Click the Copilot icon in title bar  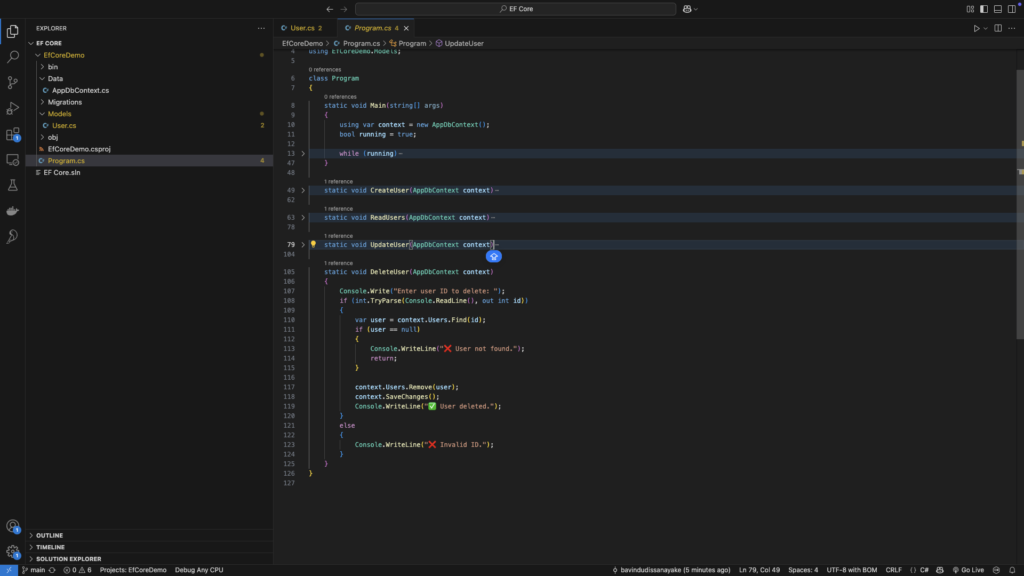(x=687, y=9)
